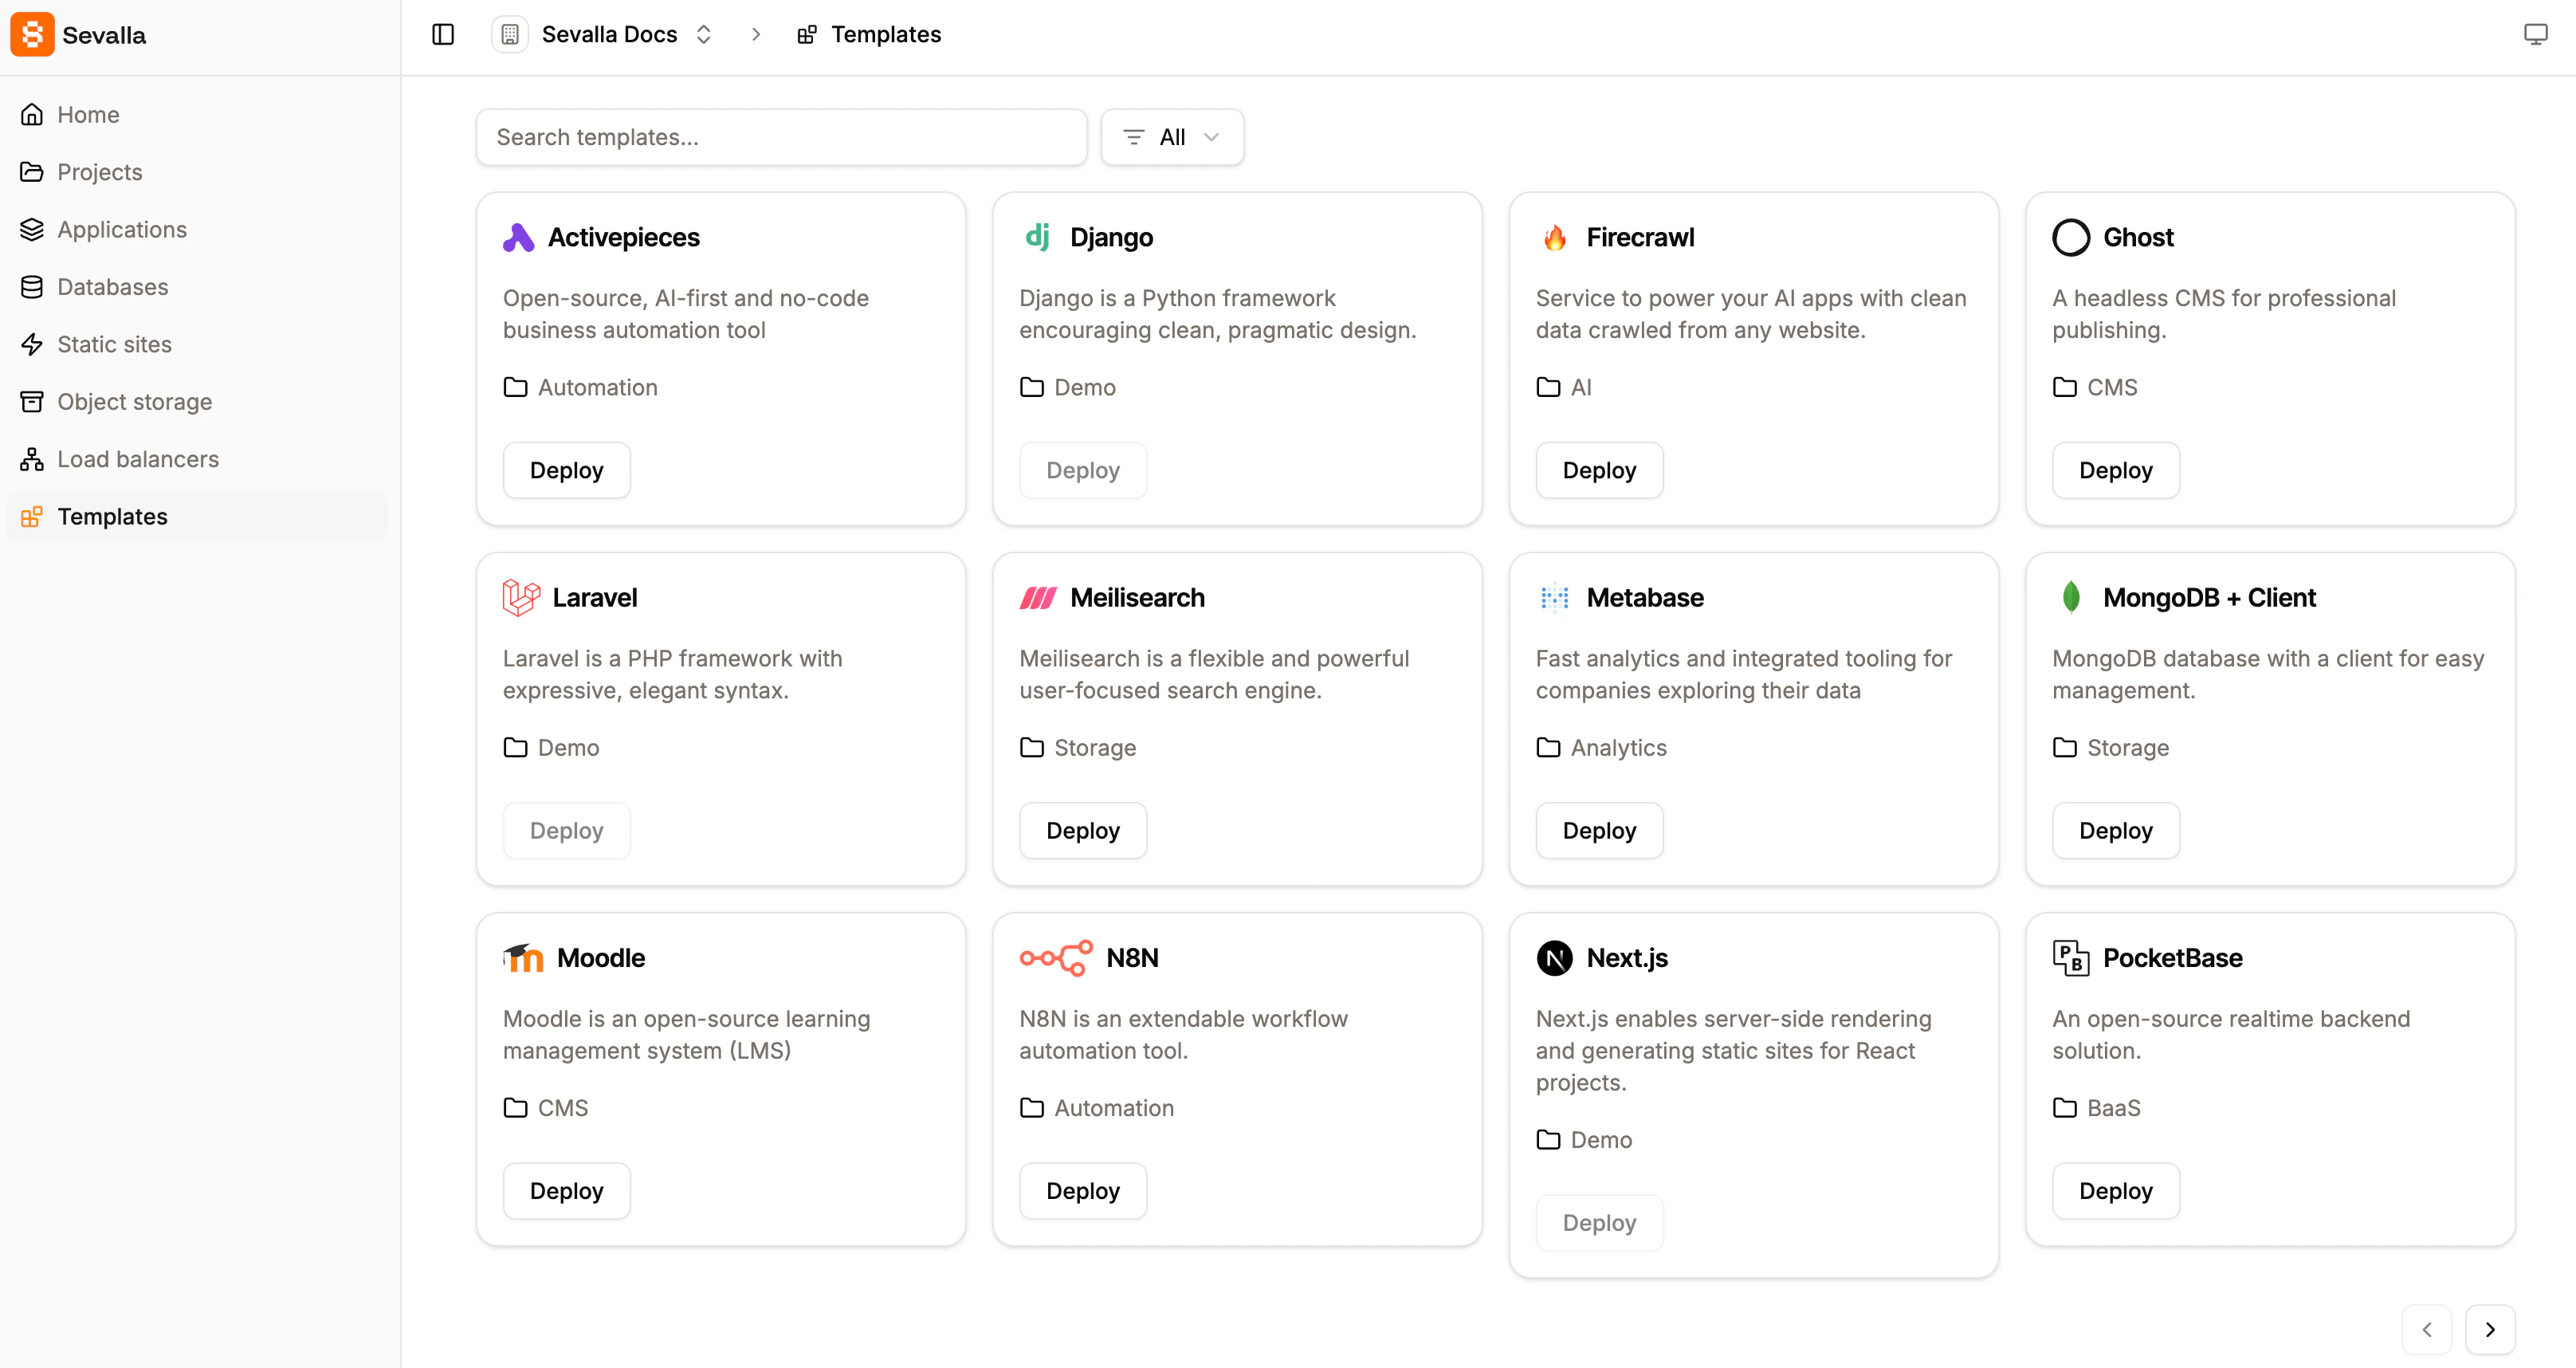
Task: Click the Moodle template logo
Action: (x=523, y=958)
